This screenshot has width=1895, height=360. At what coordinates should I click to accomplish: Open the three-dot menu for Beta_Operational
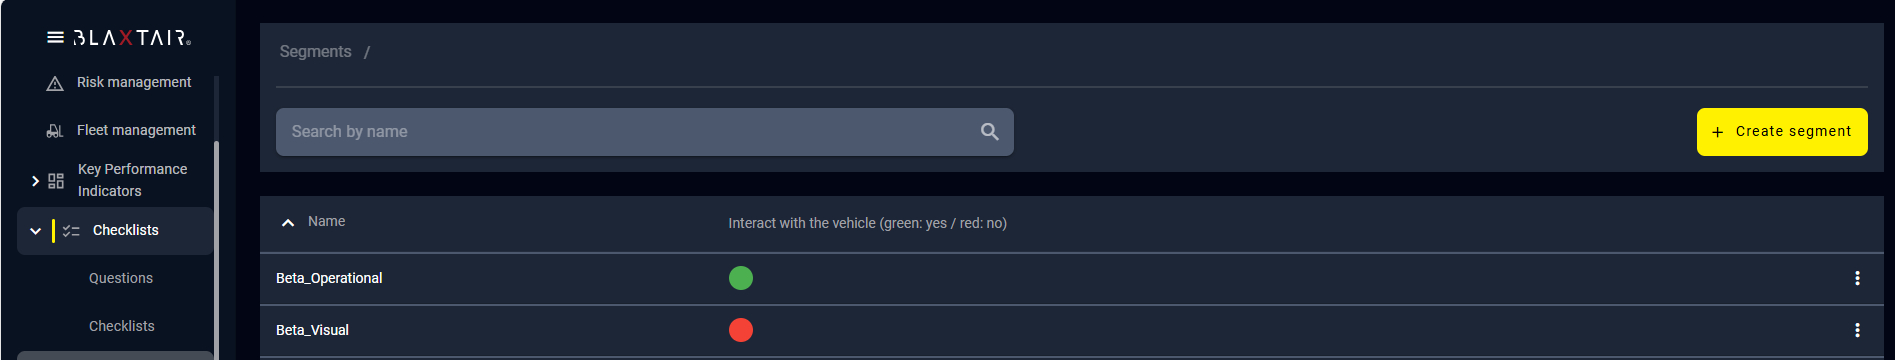click(x=1857, y=278)
